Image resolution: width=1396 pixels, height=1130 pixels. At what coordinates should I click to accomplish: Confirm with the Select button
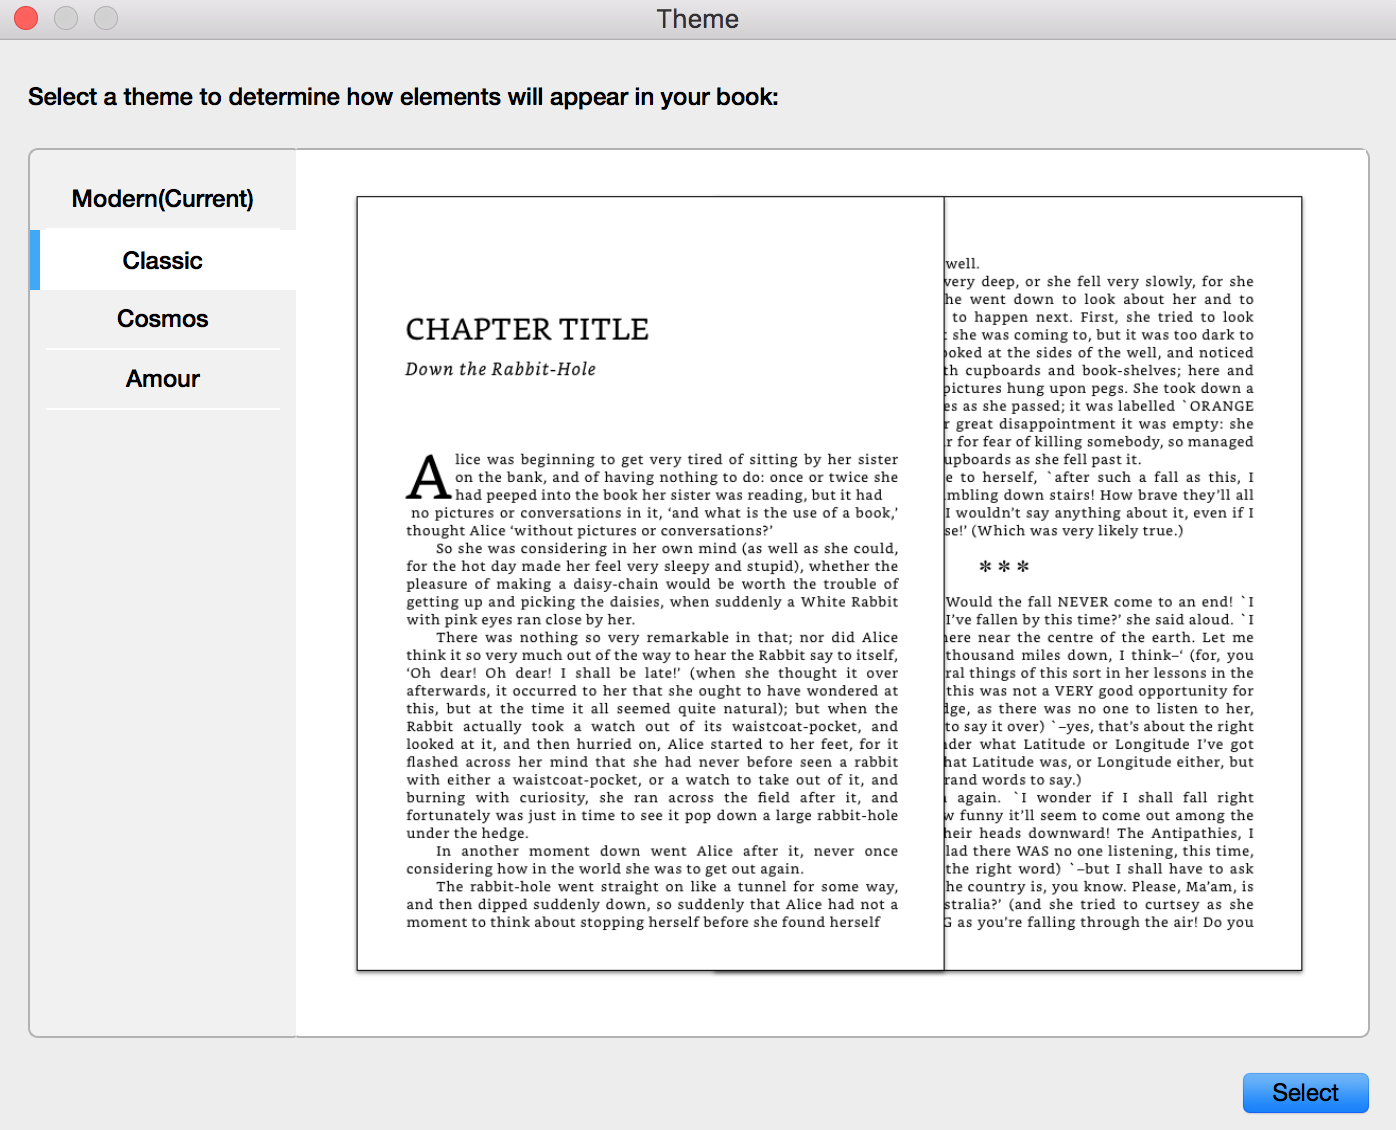(x=1305, y=1093)
